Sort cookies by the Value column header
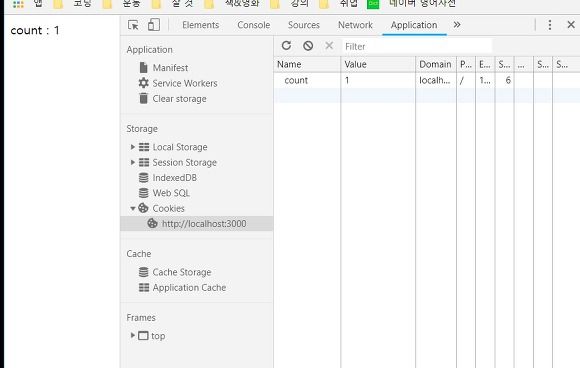The height and width of the screenshot is (368, 580). pyautogui.click(x=378, y=64)
